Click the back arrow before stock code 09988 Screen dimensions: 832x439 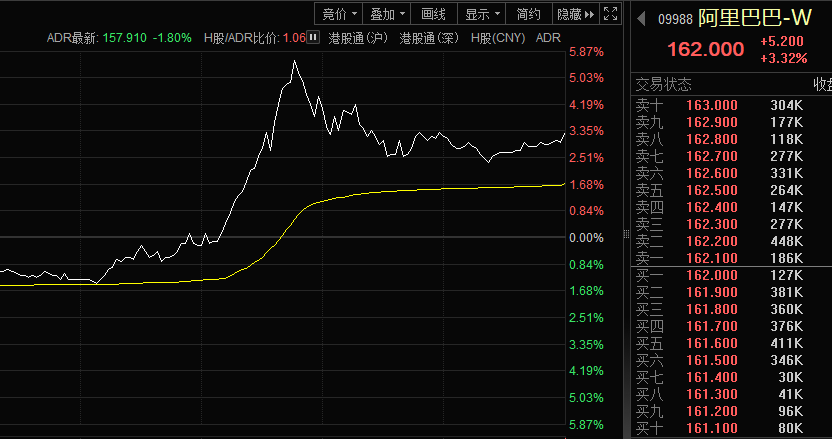(x=641, y=16)
